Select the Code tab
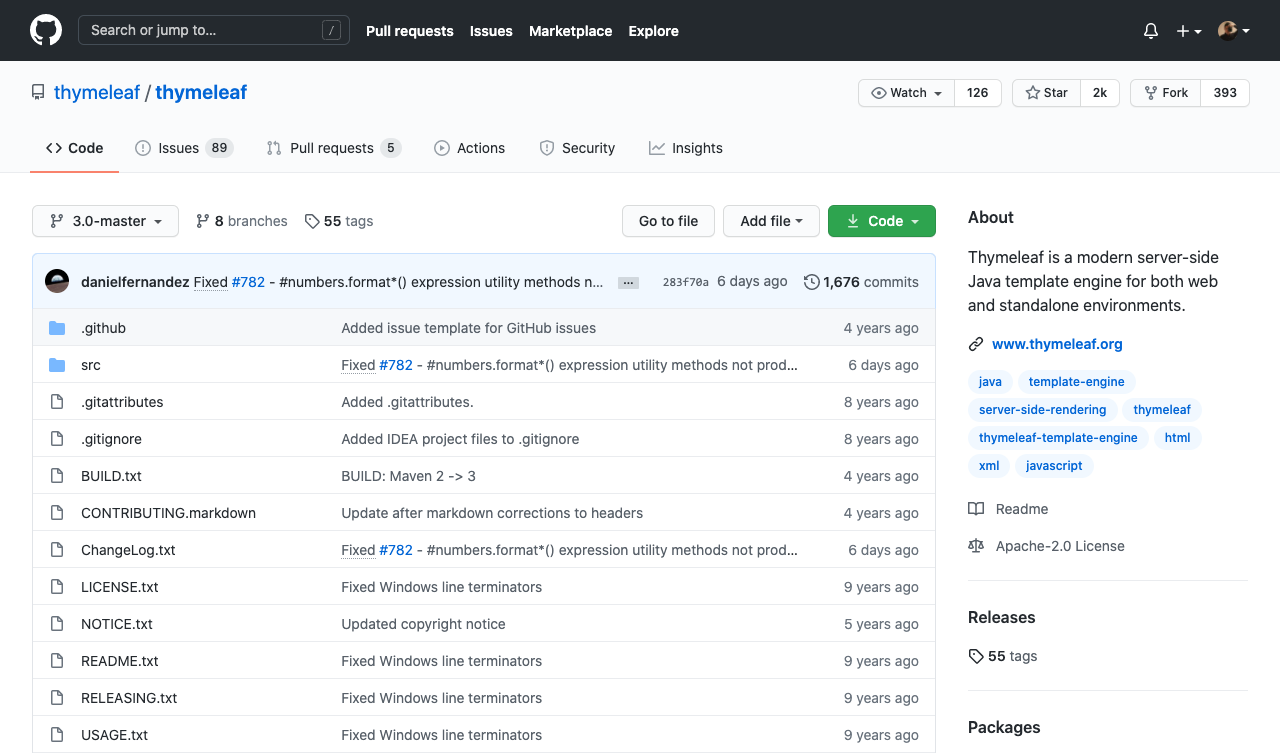This screenshot has width=1280, height=753. (75, 148)
